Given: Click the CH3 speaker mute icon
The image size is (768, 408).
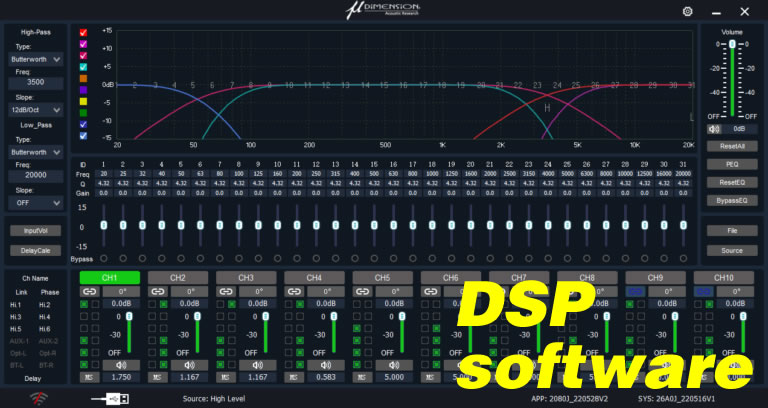Looking at the screenshot, I should [x=256, y=365].
